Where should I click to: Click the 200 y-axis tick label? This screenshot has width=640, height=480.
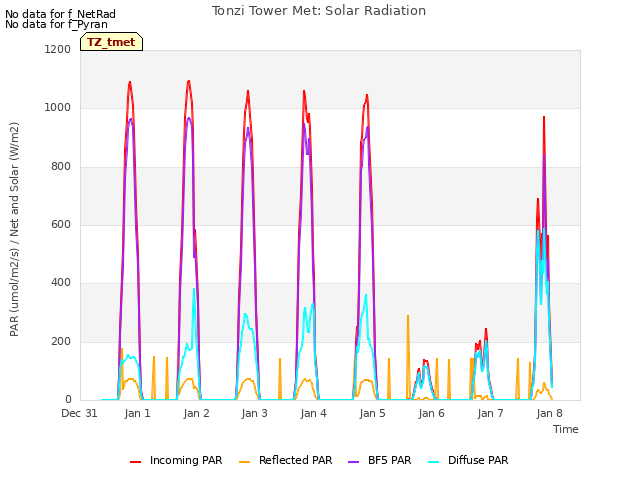61,342
